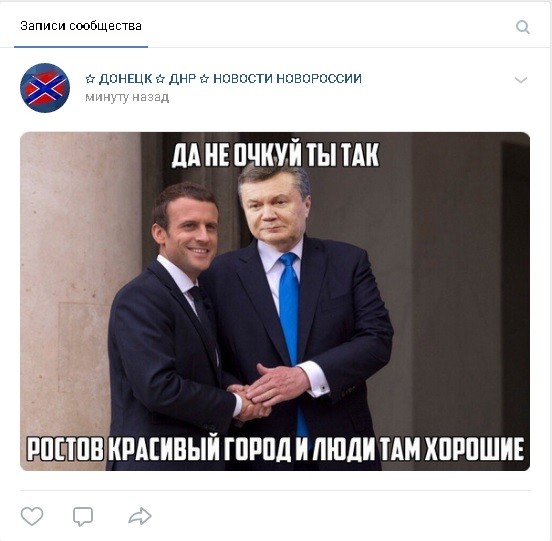Viewport: 552px width, 541px height.
Task: Like the post with the heart icon
Action: pos(32,516)
